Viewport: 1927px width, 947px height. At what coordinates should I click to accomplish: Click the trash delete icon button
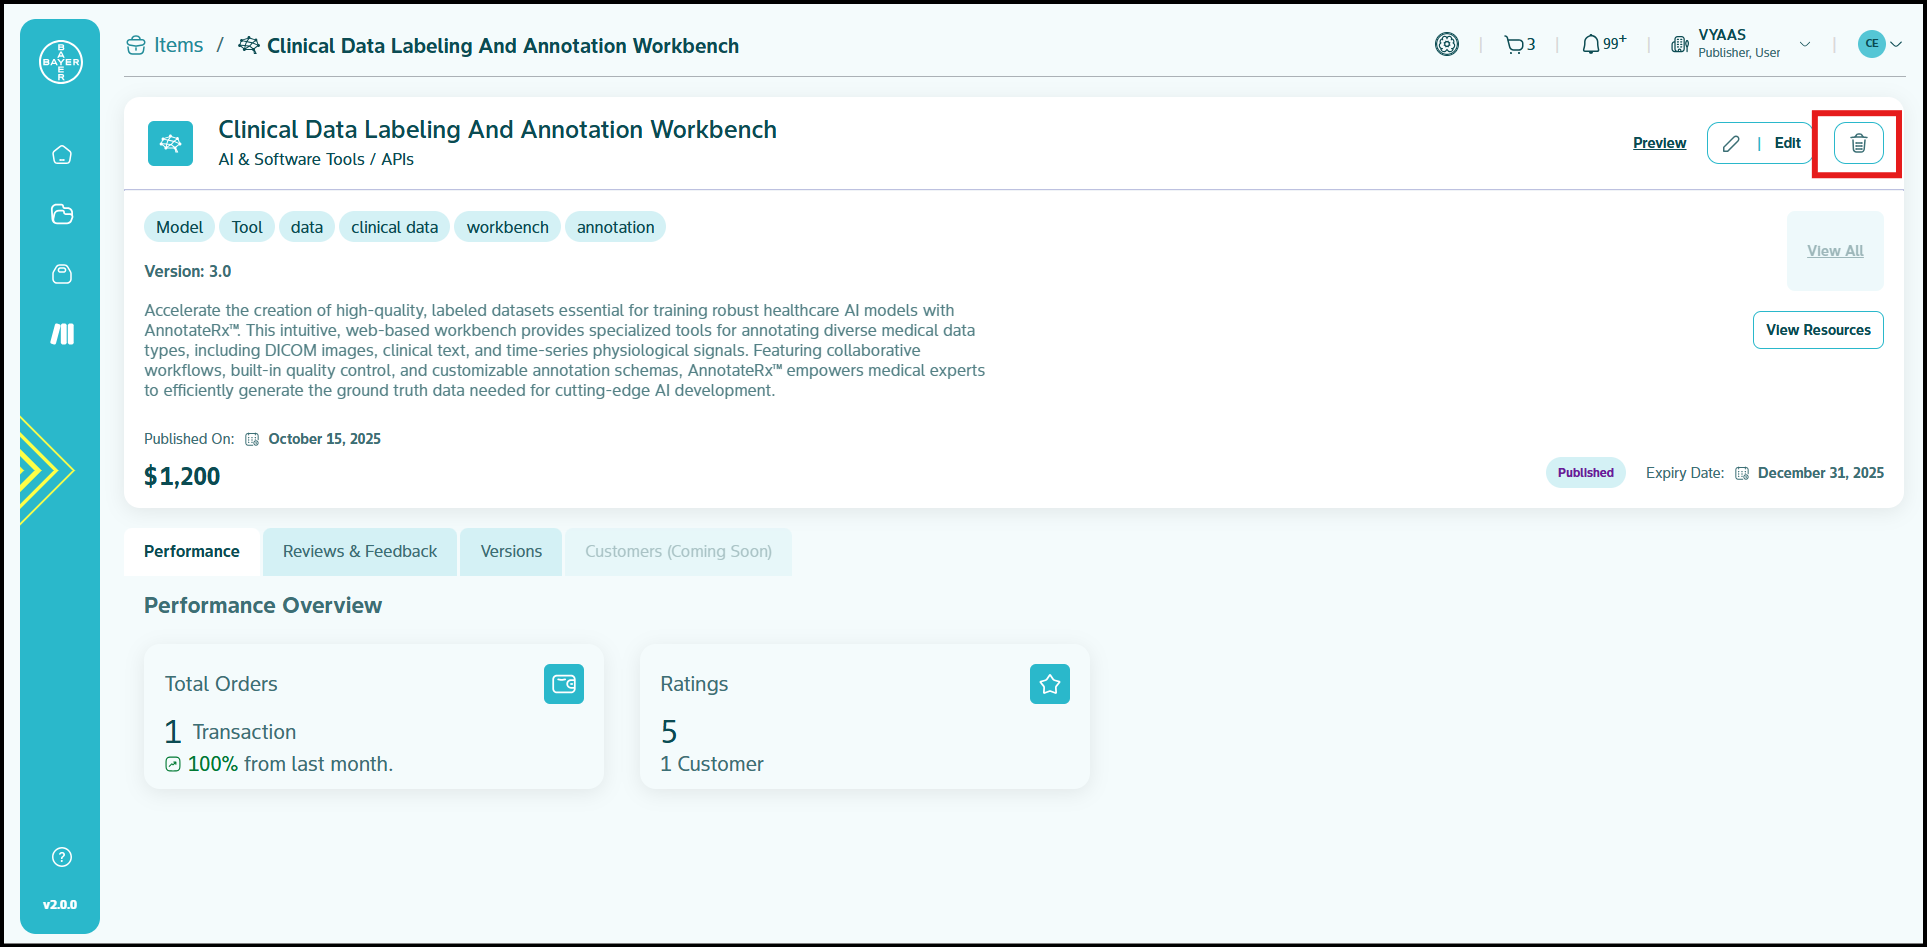[1858, 144]
